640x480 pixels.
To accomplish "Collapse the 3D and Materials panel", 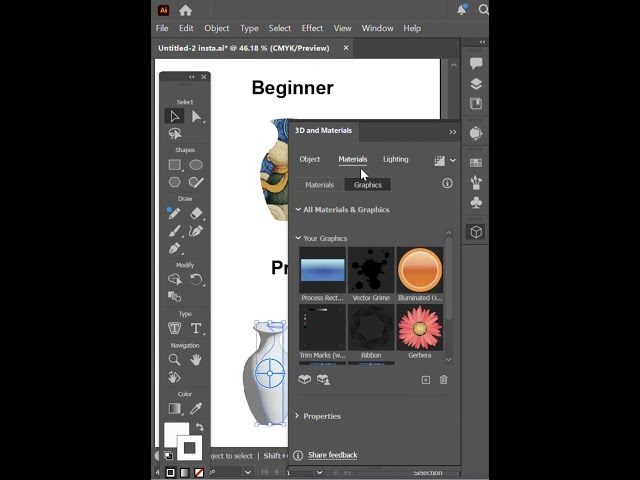I will click(x=453, y=132).
